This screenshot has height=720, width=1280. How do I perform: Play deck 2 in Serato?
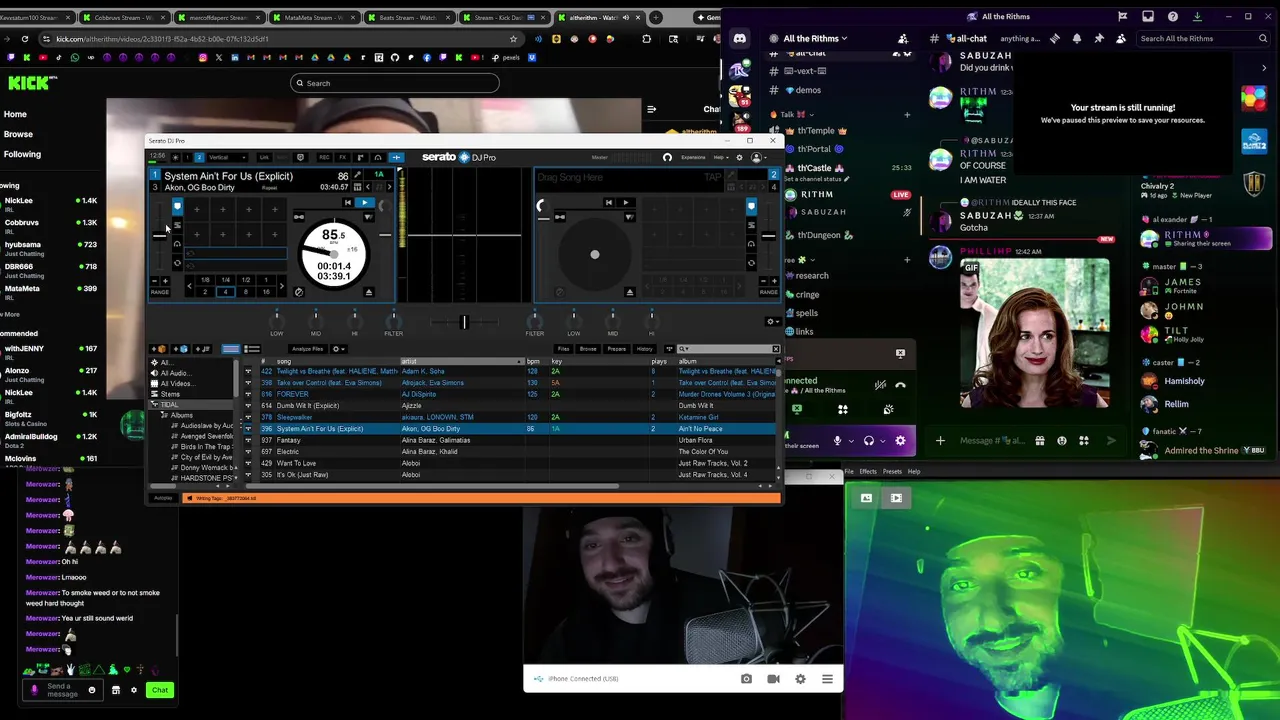tap(626, 203)
